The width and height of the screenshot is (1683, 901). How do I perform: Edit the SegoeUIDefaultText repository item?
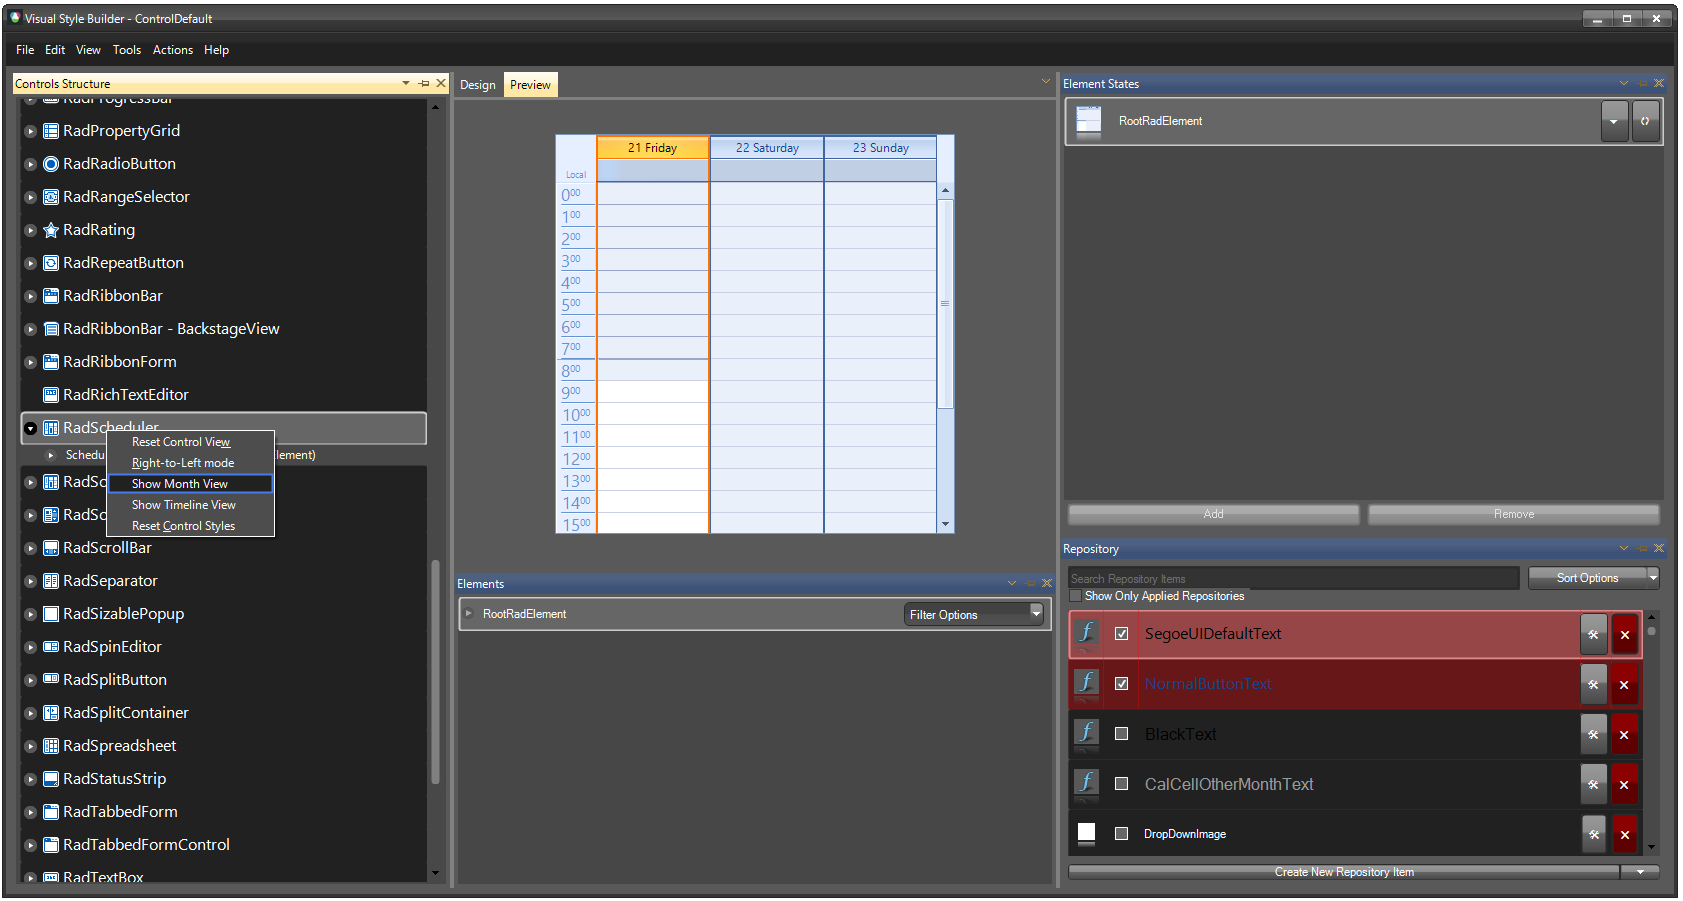[x=1594, y=635]
